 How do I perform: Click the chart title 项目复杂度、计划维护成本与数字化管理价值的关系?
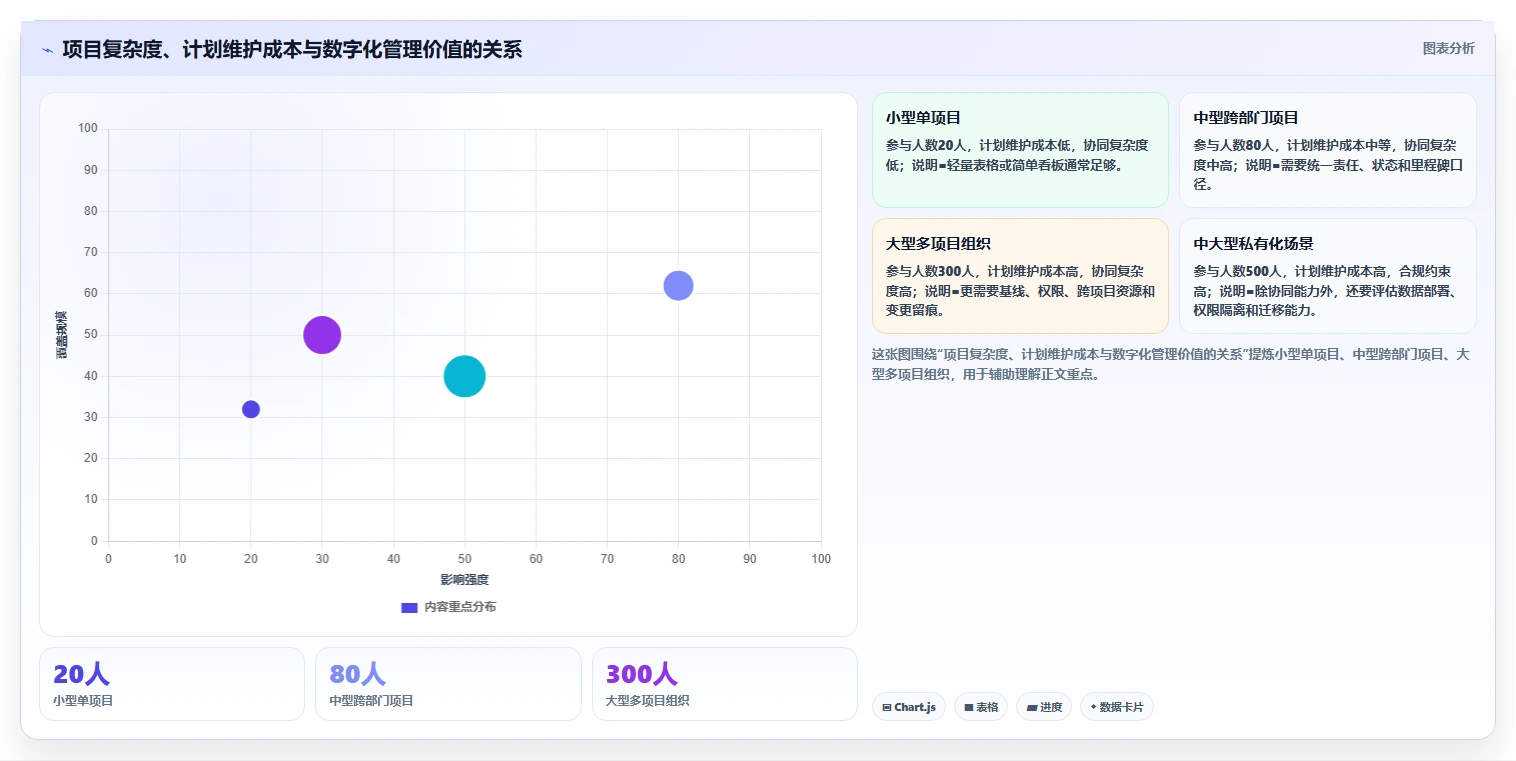(x=292, y=49)
